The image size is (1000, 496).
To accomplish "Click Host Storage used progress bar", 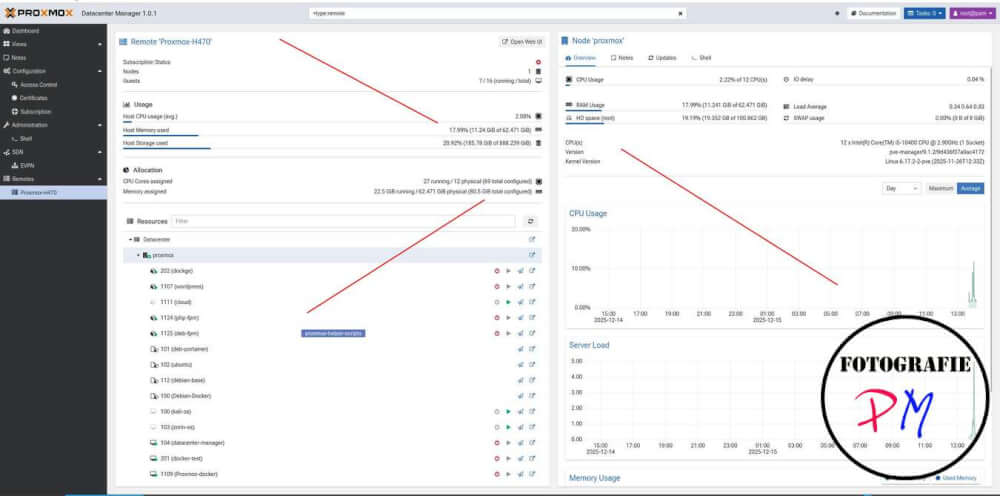I will pyautogui.click(x=330, y=149).
